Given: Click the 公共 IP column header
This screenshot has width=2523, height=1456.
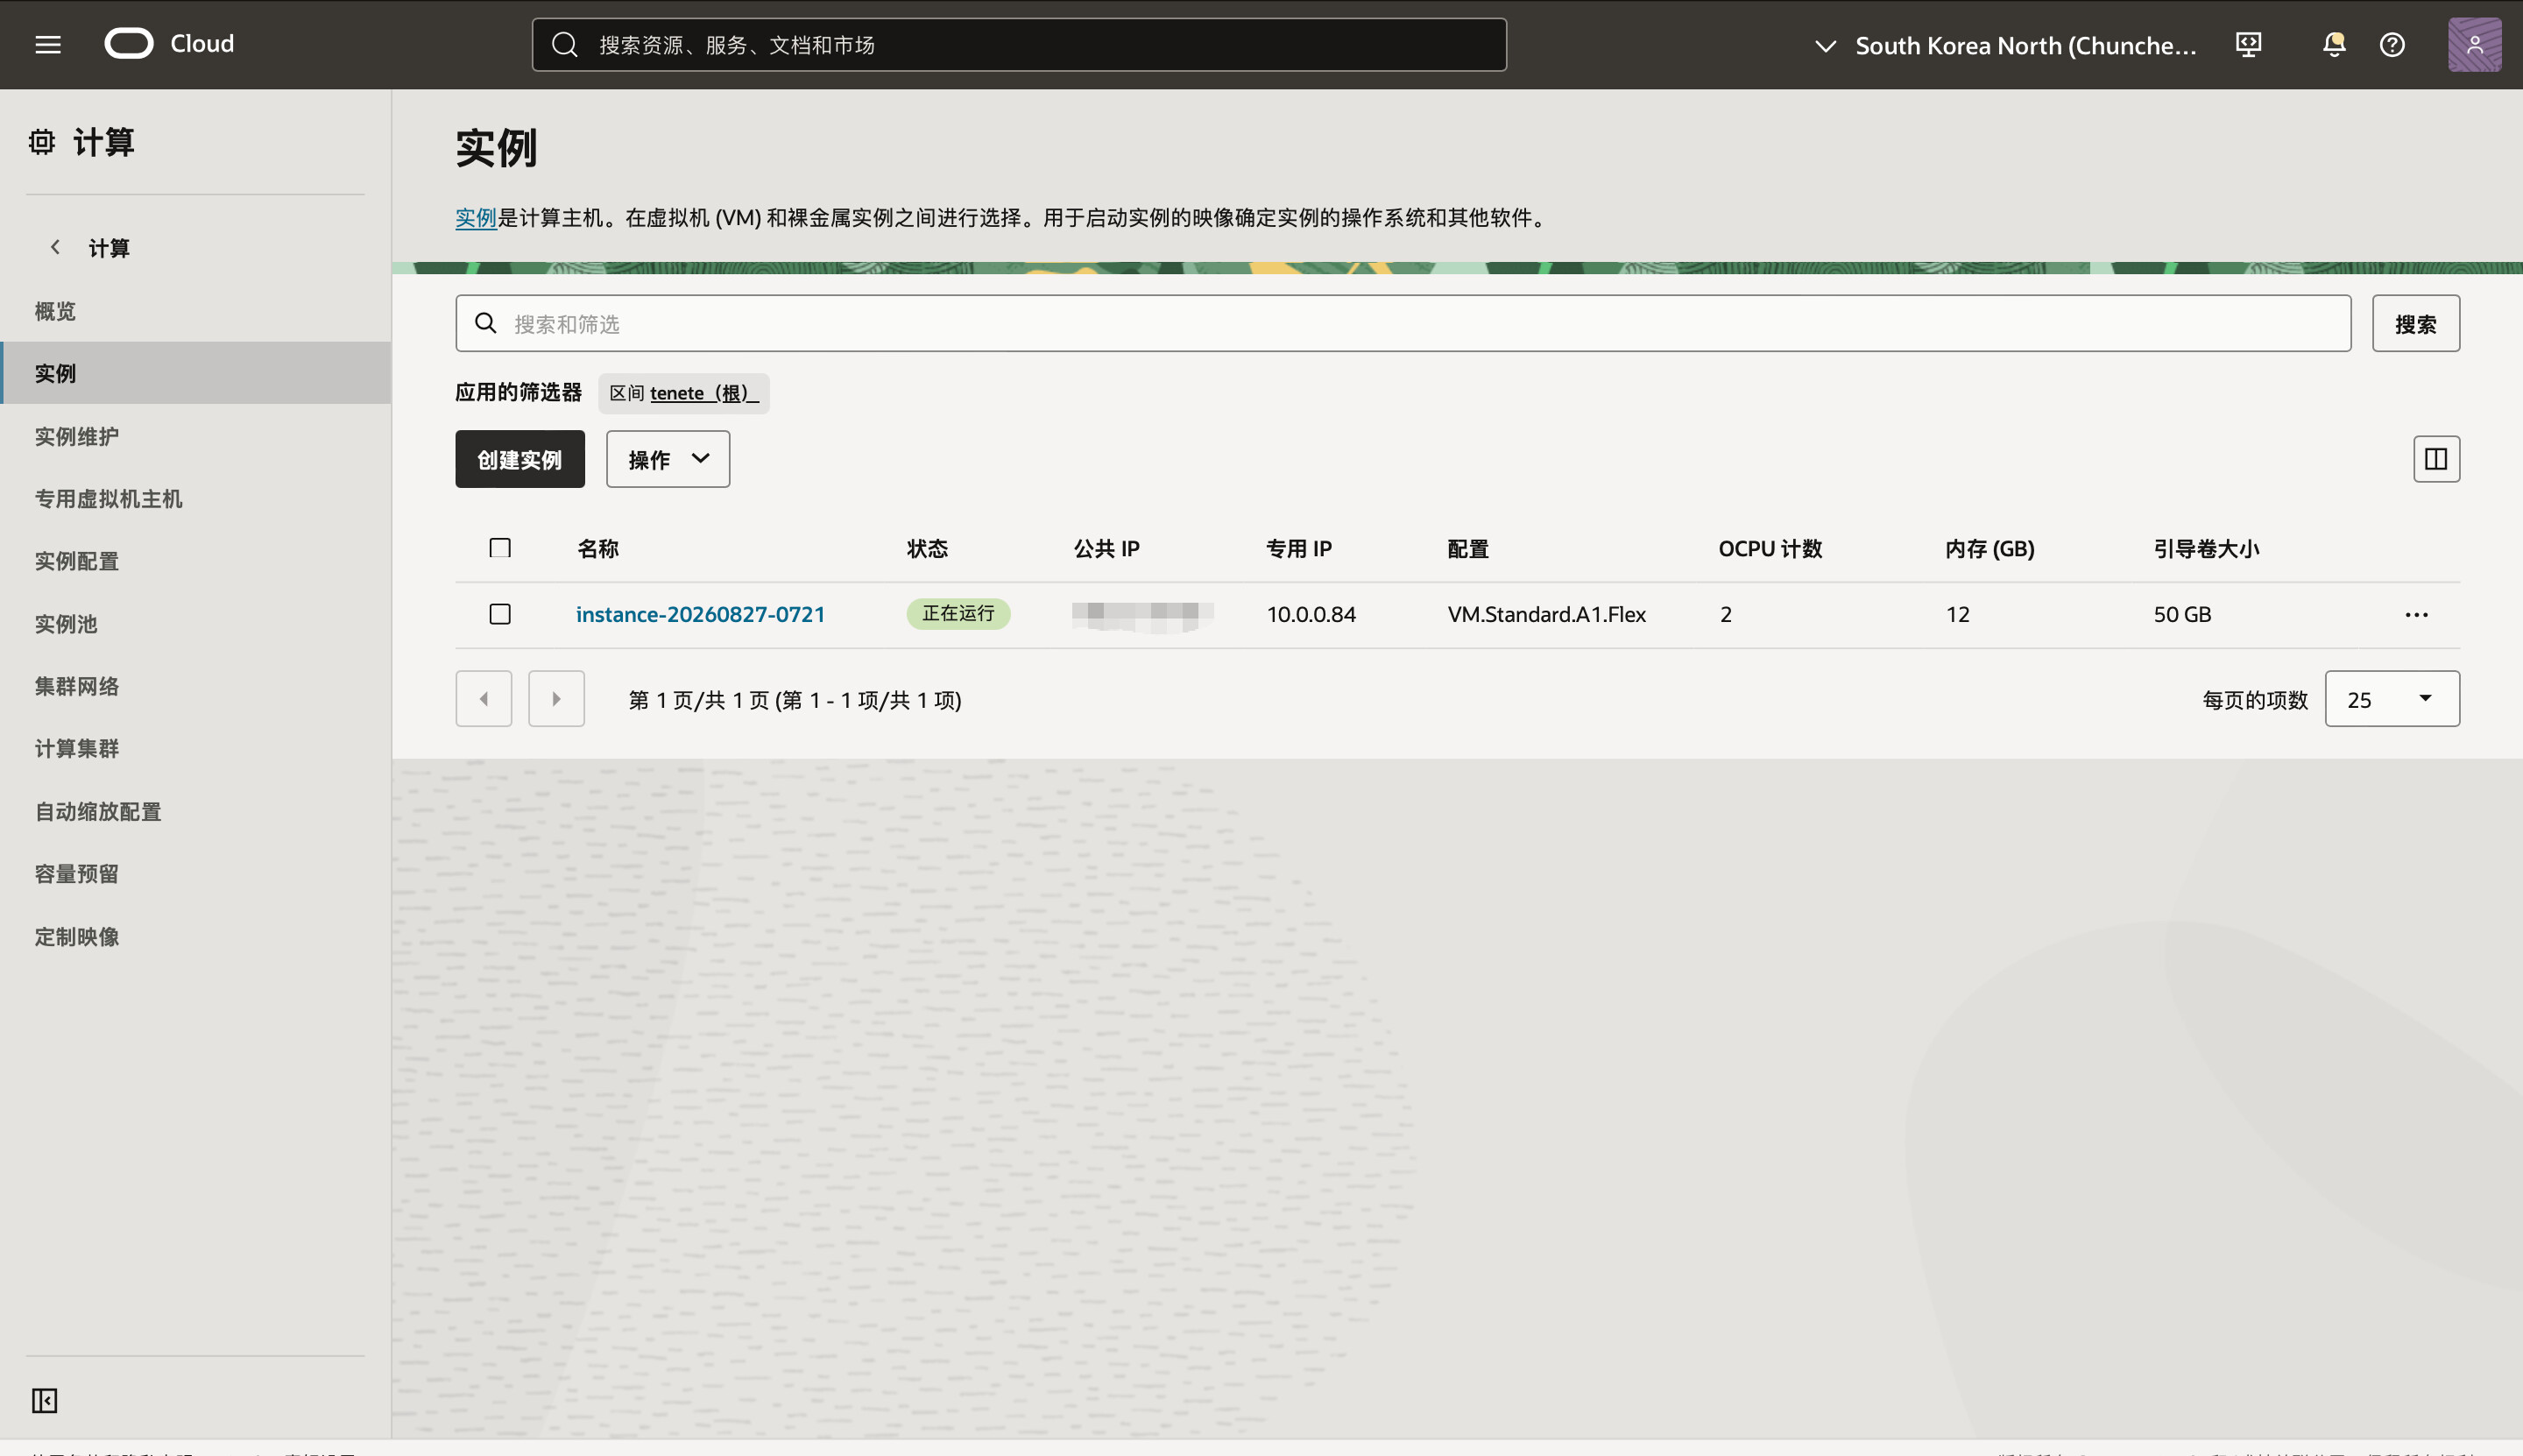Looking at the screenshot, I should (x=1107, y=548).
